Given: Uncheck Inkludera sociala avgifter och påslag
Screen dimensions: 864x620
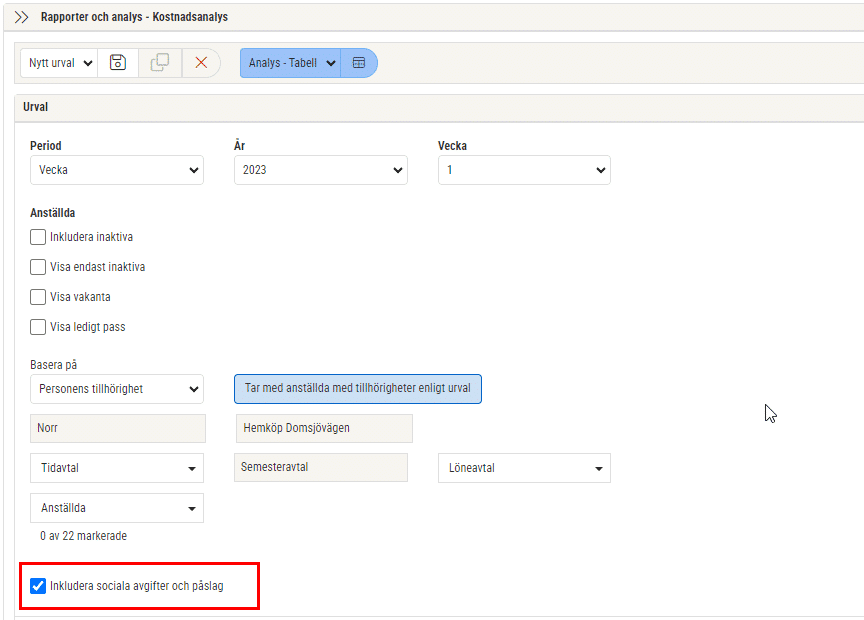Looking at the screenshot, I should point(38,586).
